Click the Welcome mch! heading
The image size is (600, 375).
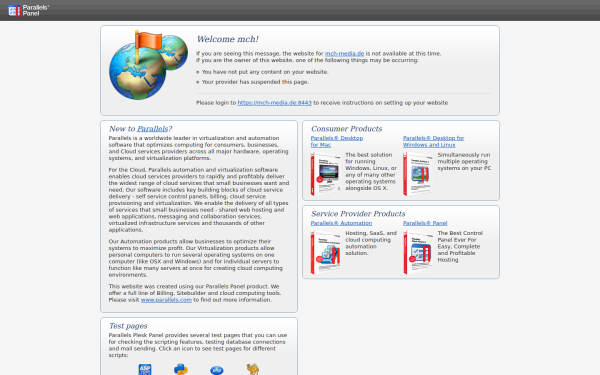click(228, 39)
